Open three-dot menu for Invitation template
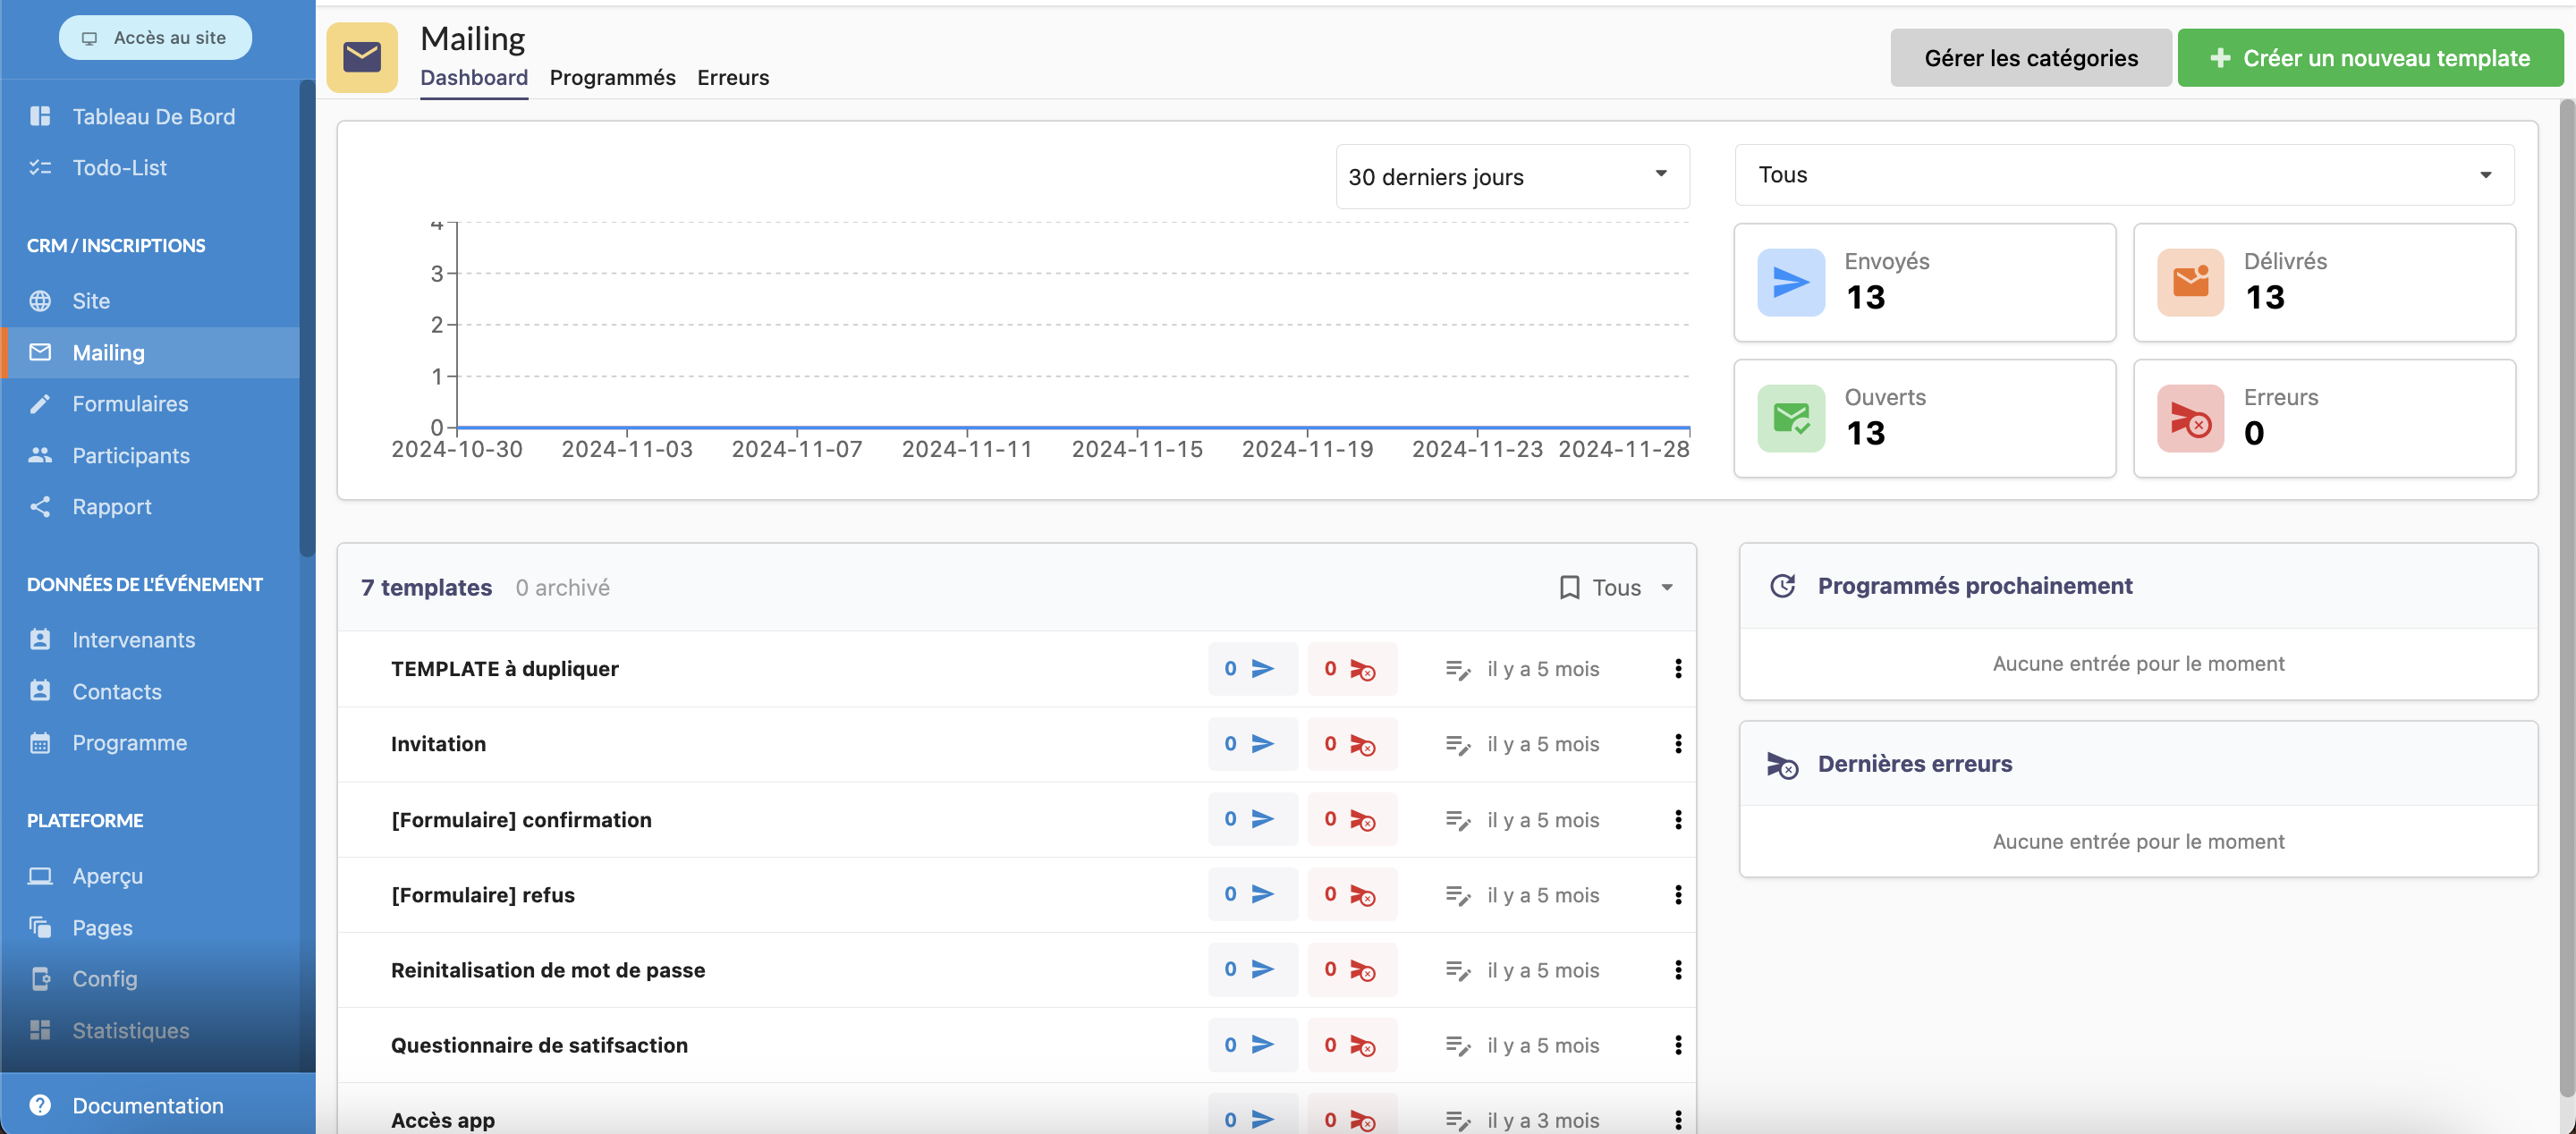 click(x=1677, y=744)
